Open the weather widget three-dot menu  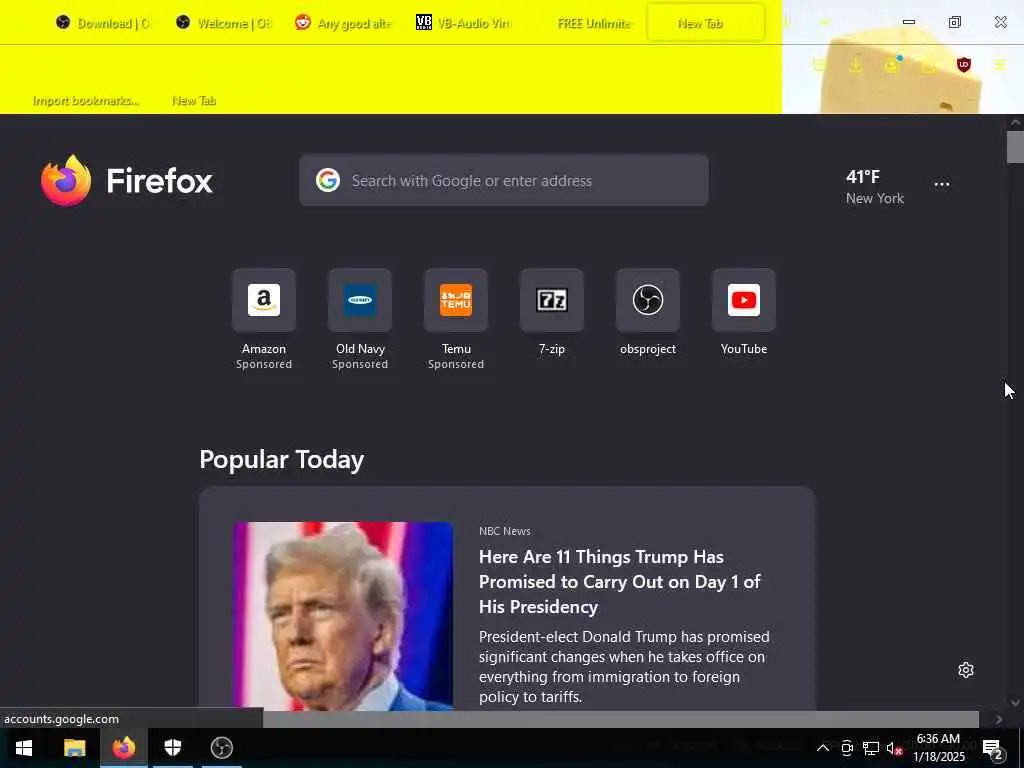click(x=942, y=184)
